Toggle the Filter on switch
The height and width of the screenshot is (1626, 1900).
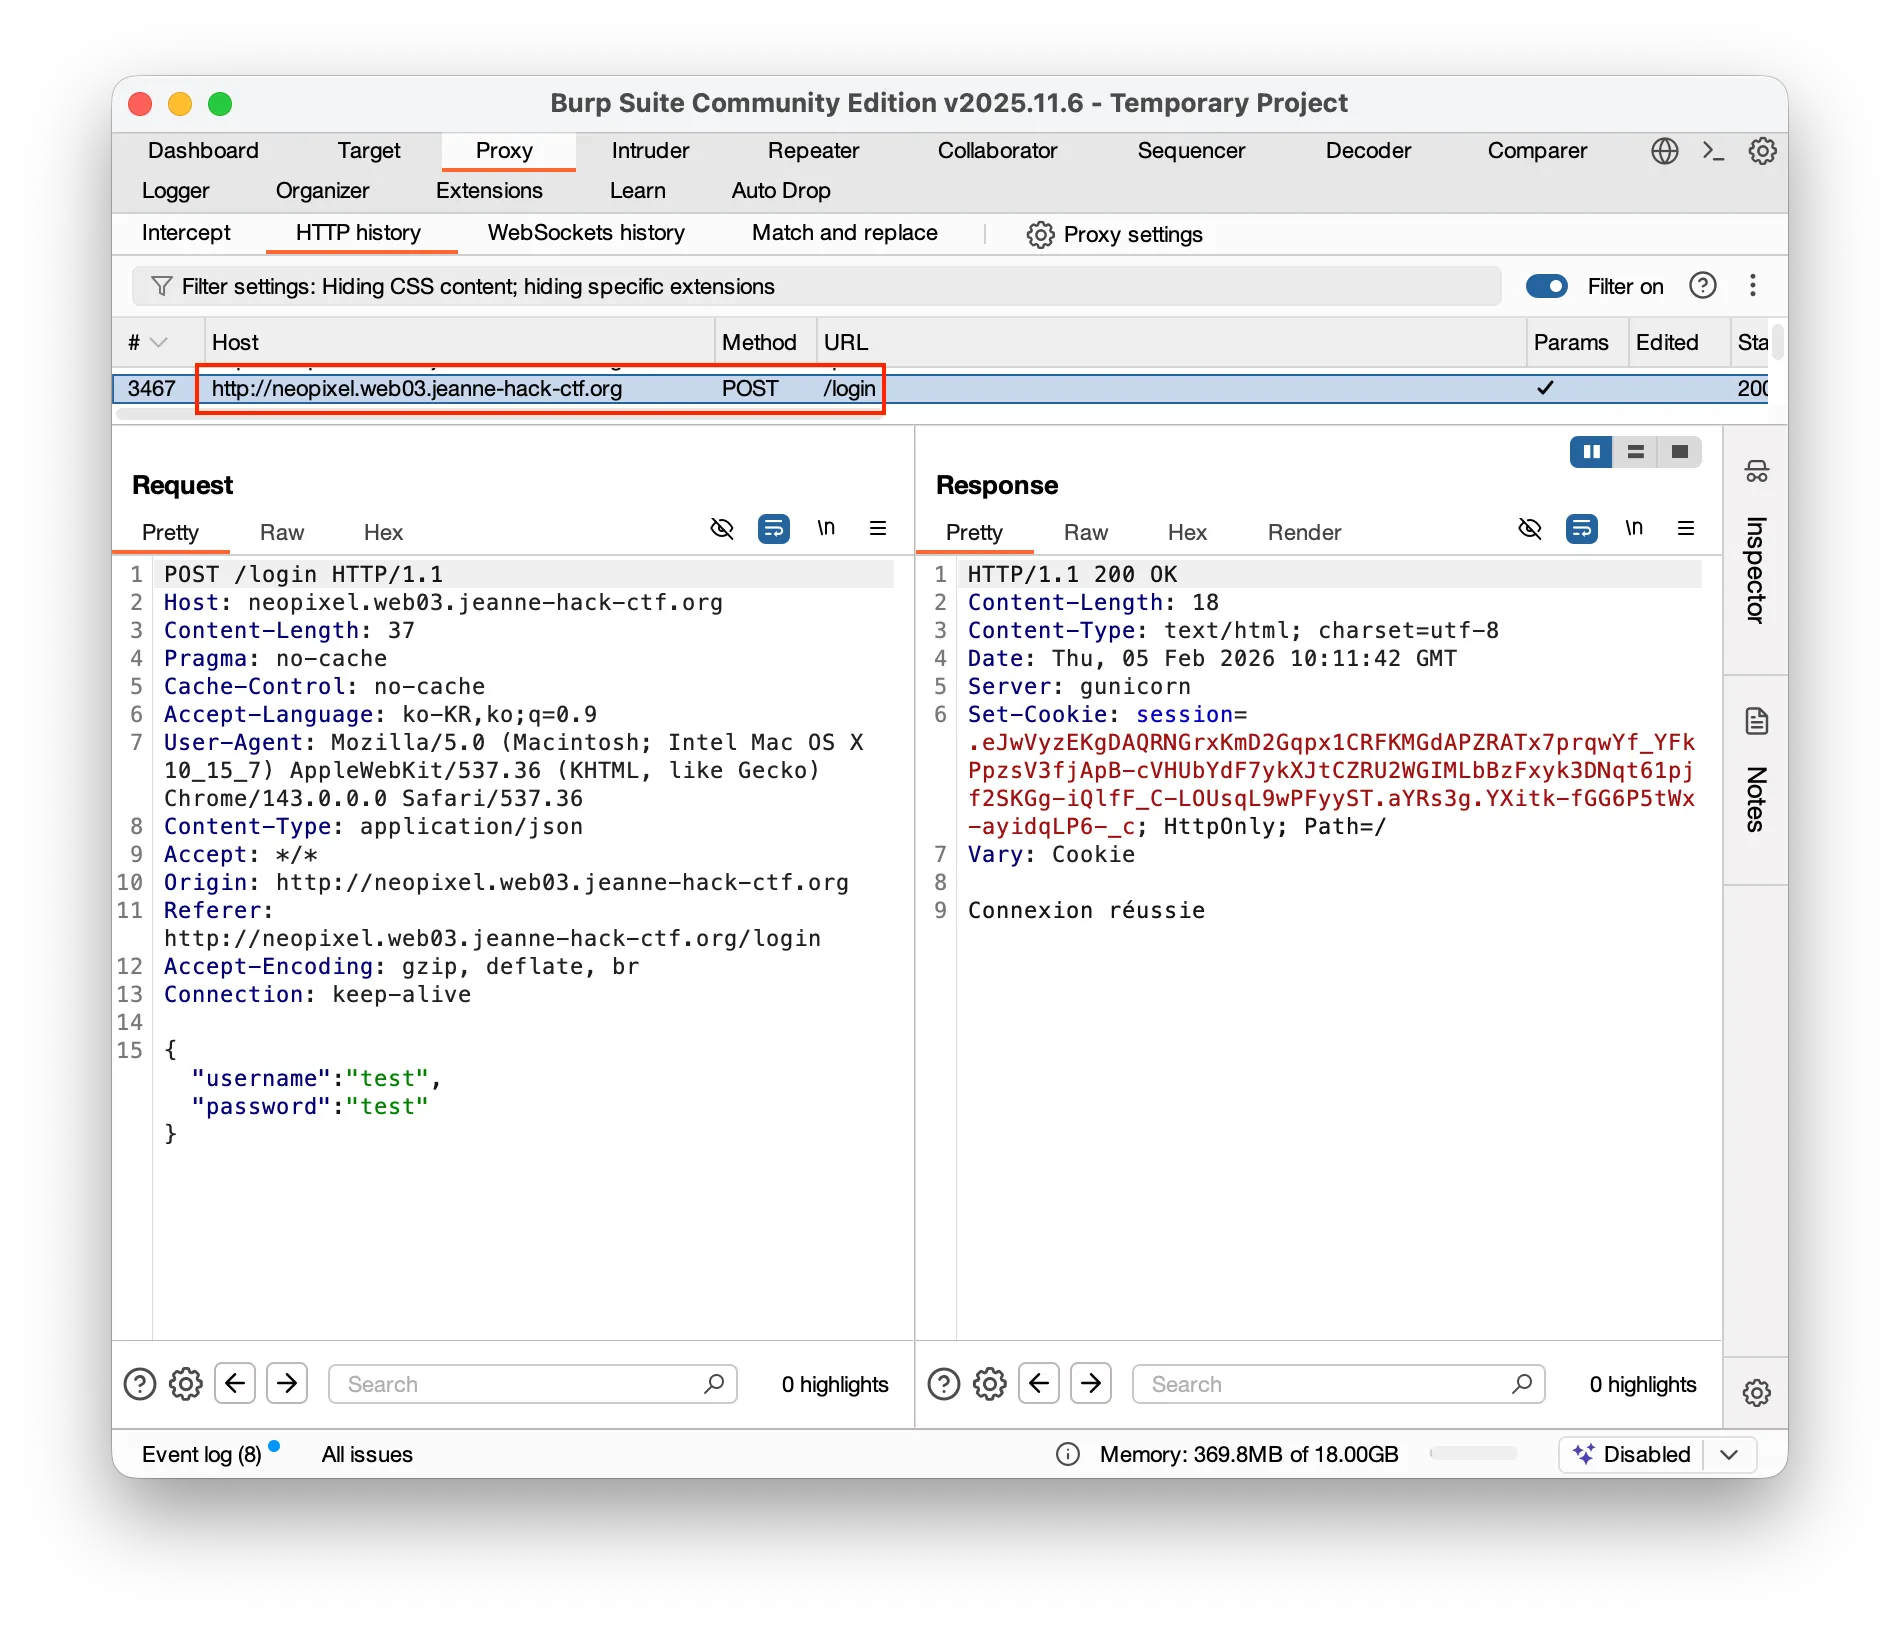(1546, 286)
